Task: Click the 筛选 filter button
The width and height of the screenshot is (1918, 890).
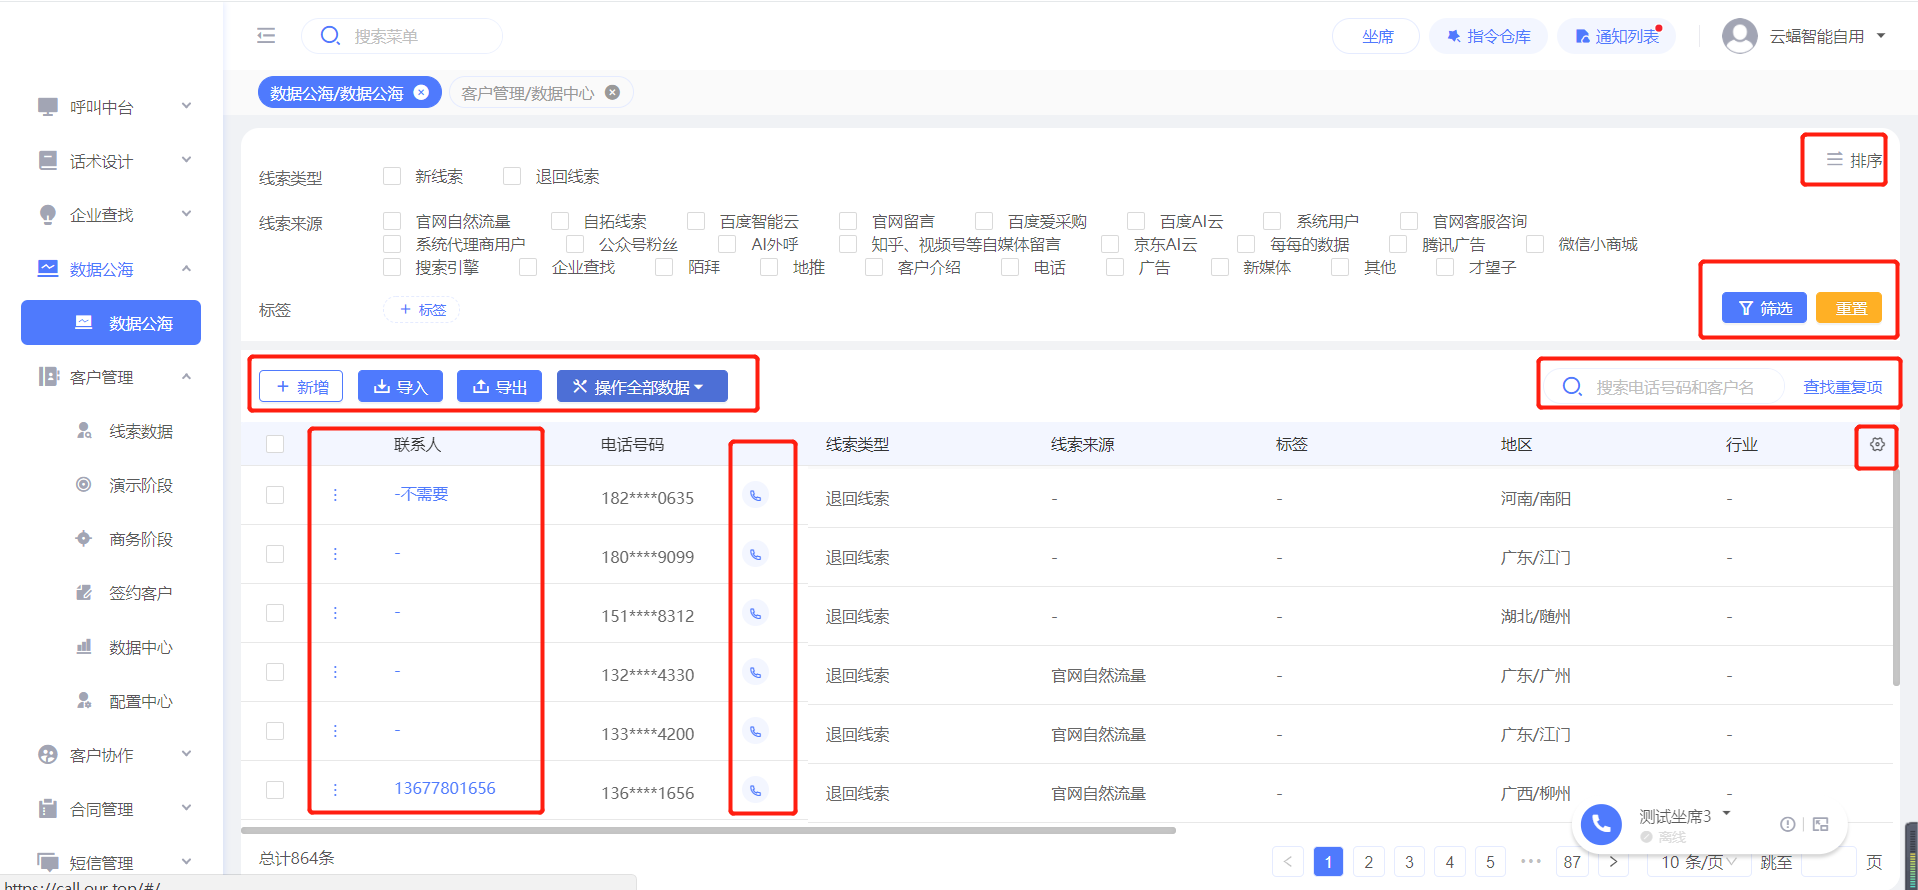Action: [x=1764, y=308]
